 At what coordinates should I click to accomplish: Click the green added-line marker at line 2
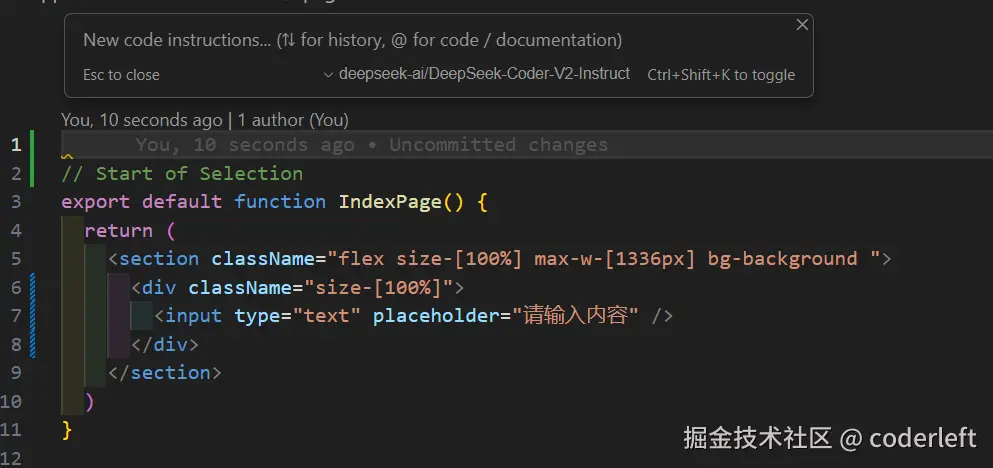[33, 174]
